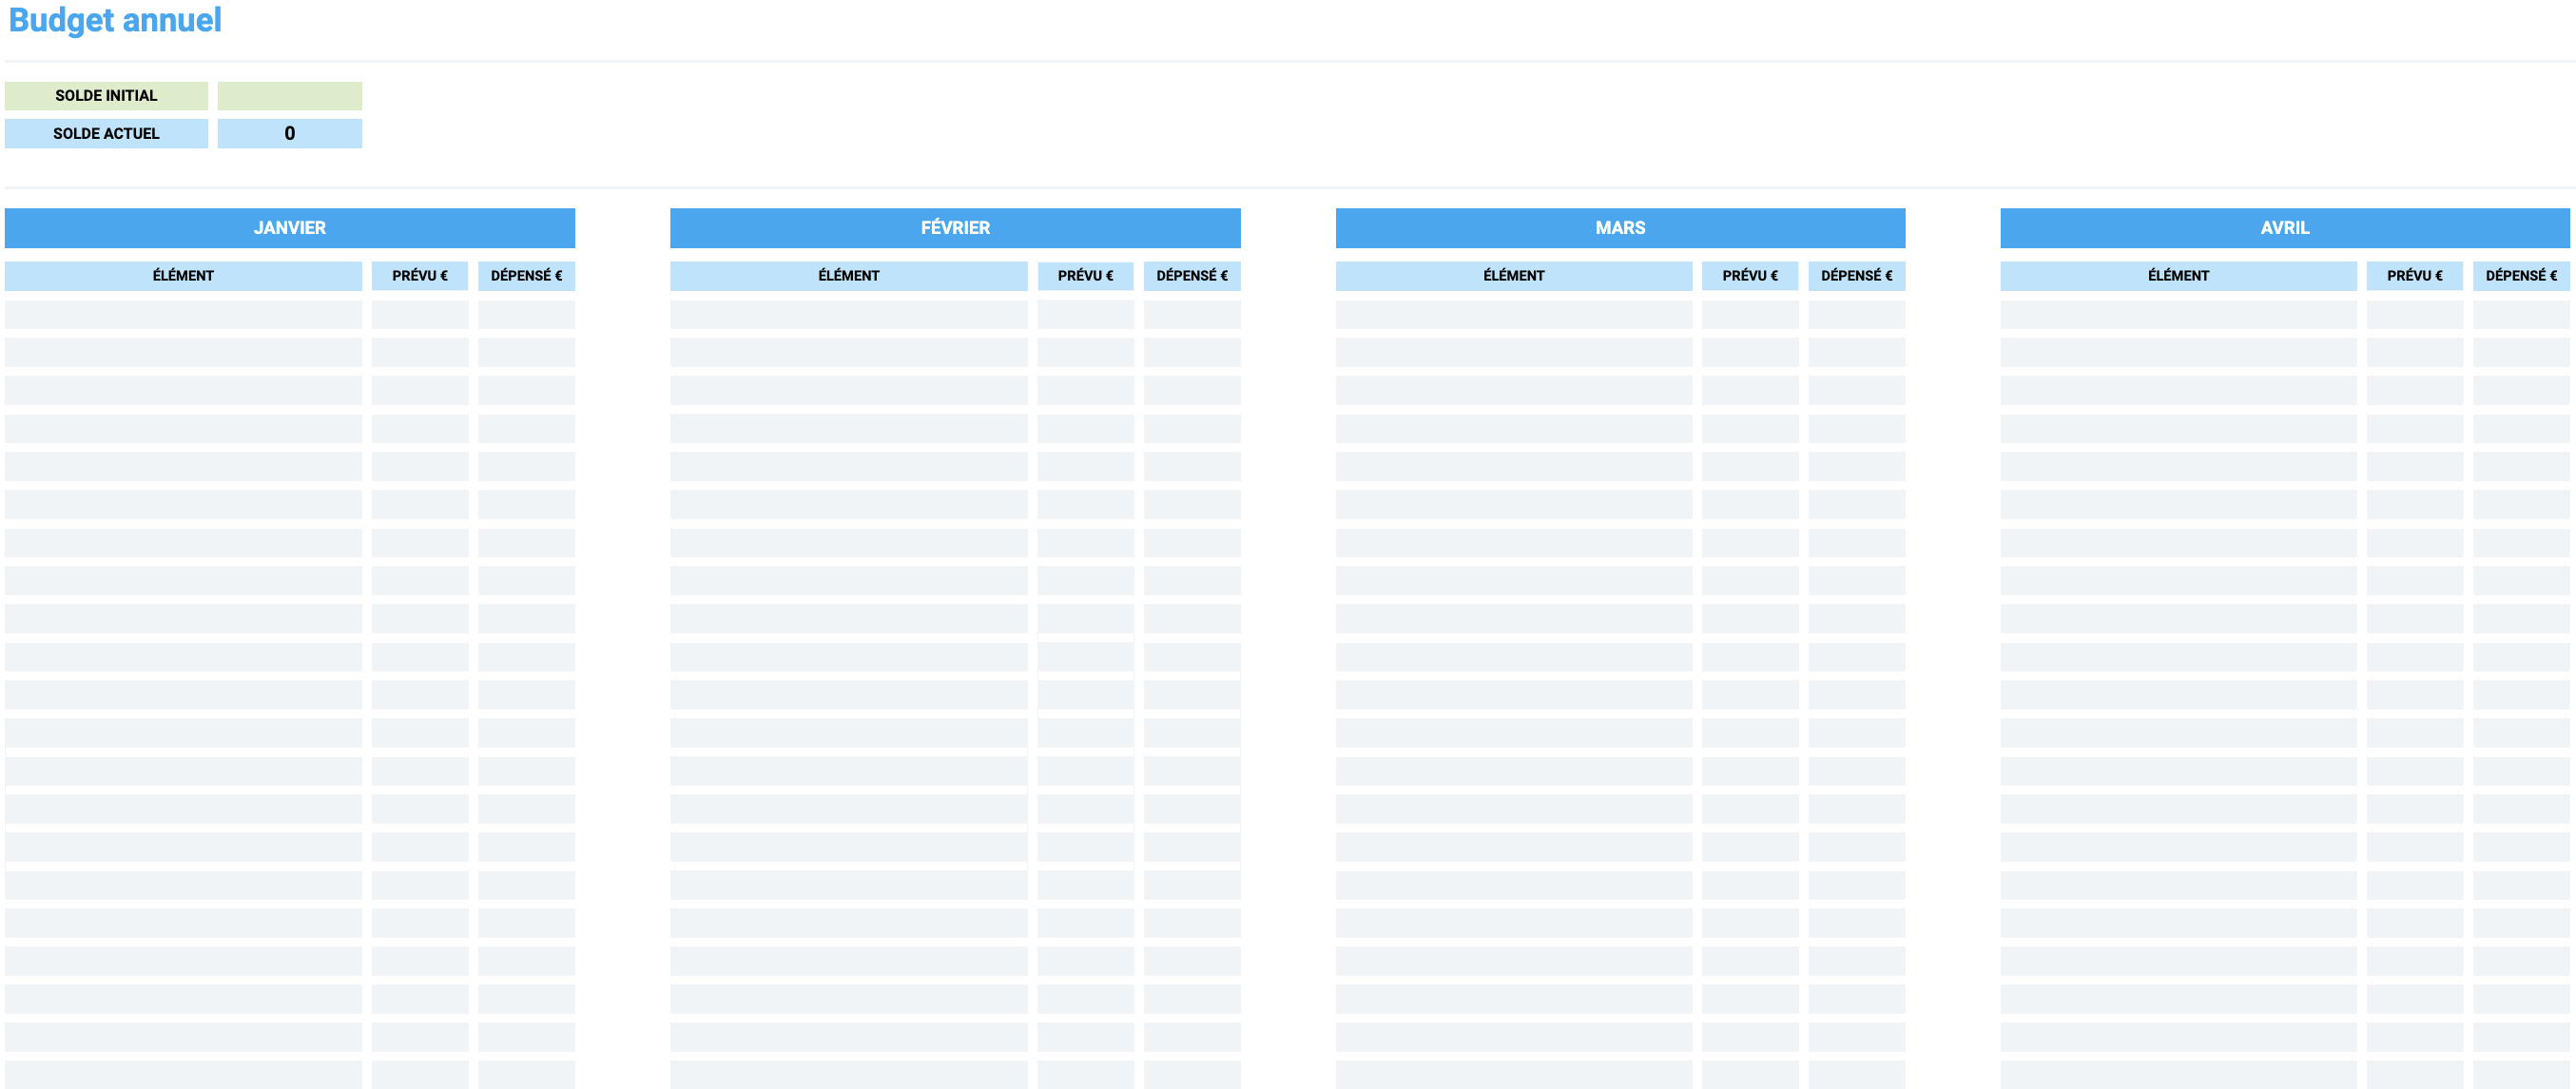This screenshot has height=1089, width=2576.
Task: Select the MARS month header
Action: [x=1620, y=228]
